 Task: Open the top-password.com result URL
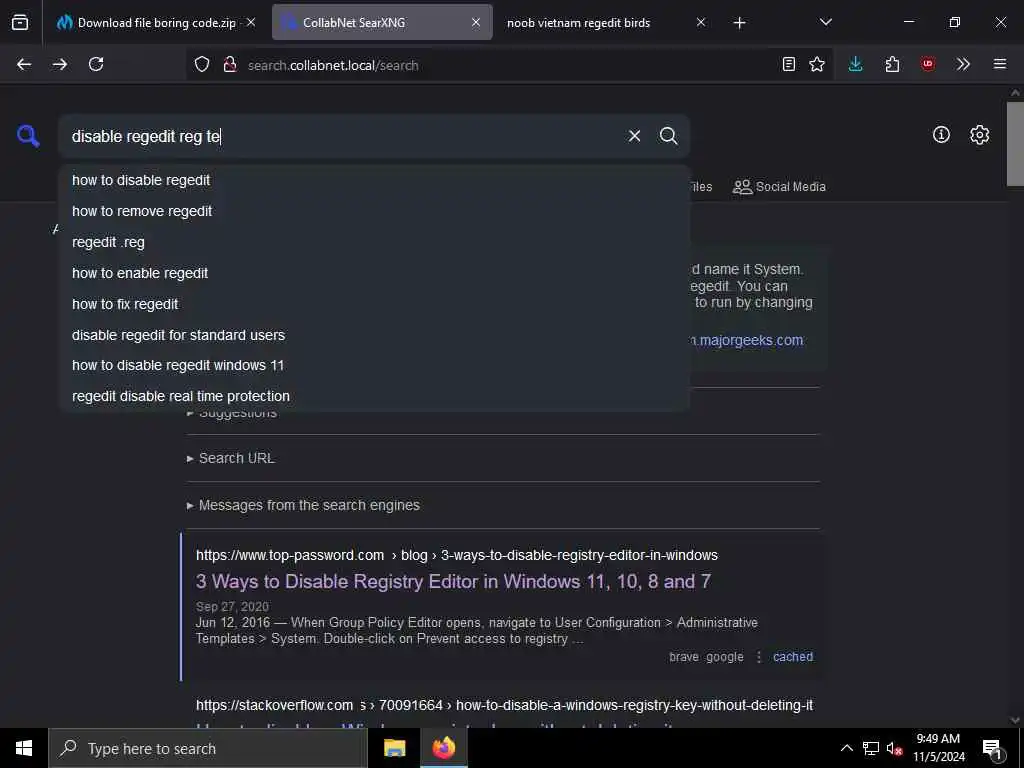[x=456, y=555]
